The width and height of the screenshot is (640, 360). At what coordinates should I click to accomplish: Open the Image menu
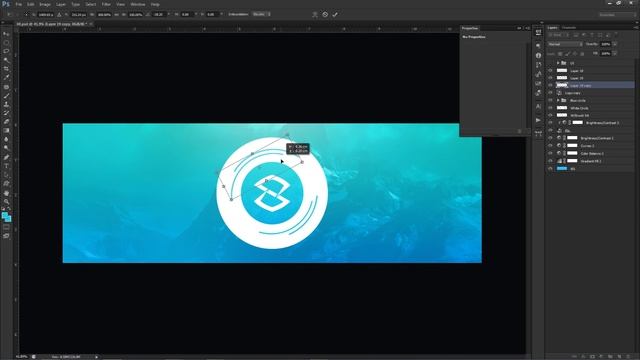coord(45,4)
